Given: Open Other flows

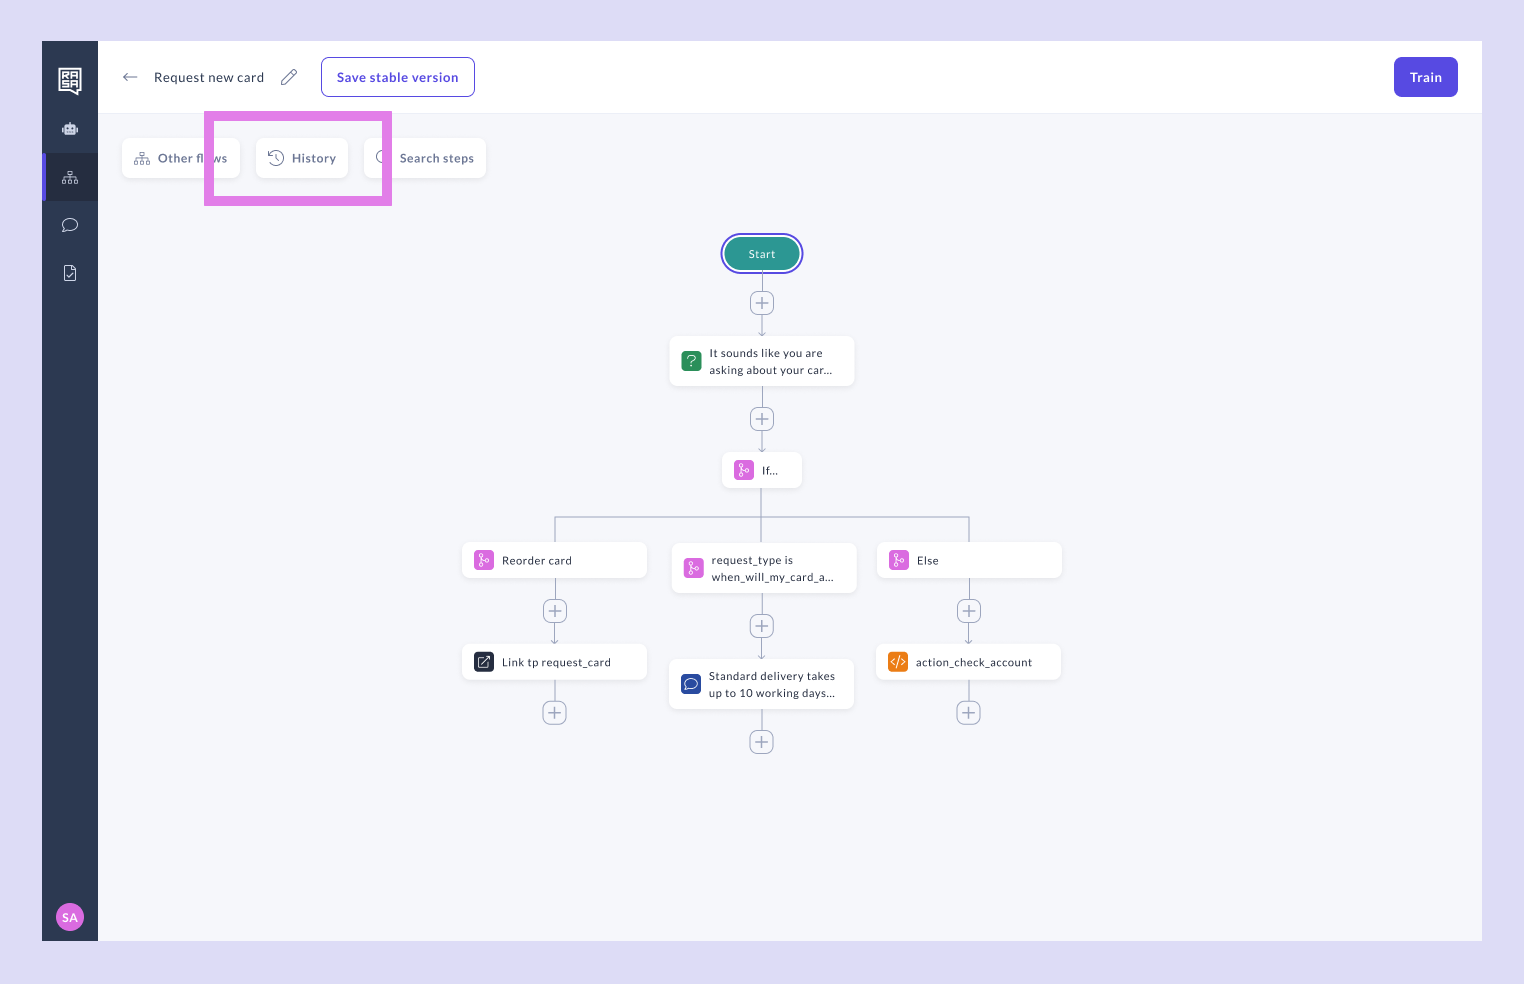Looking at the screenshot, I should tap(181, 158).
